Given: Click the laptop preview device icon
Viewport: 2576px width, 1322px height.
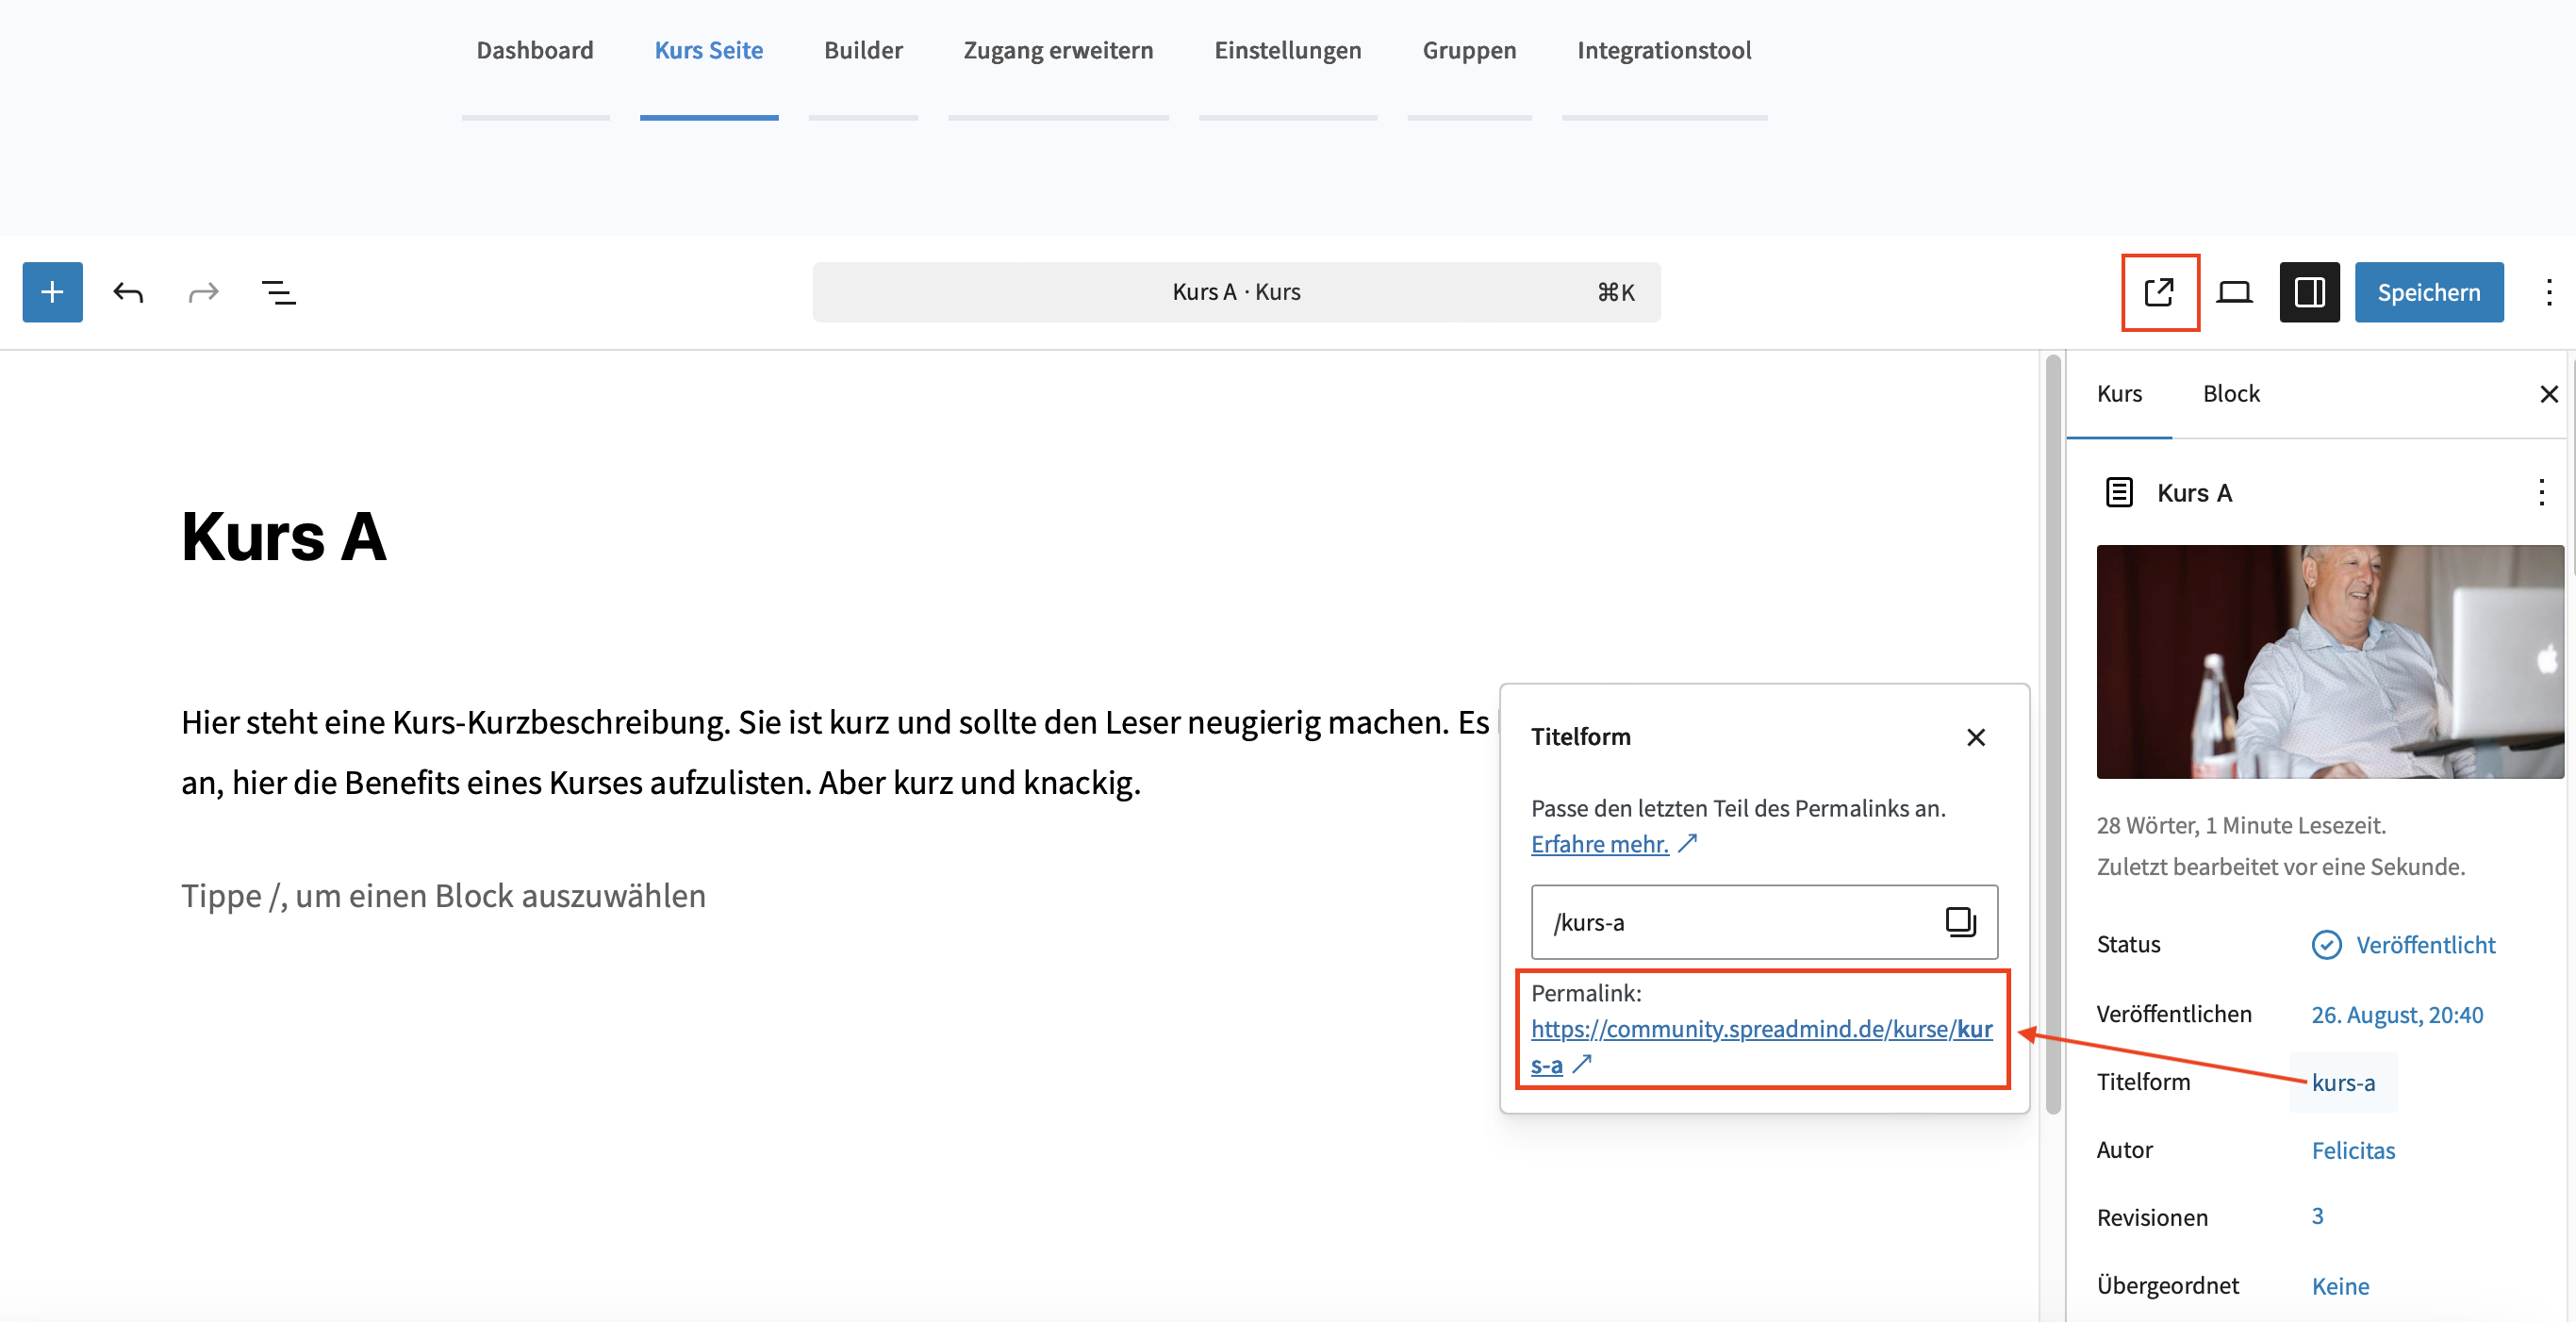Looking at the screenshot, I should [x=2234, y=292].
